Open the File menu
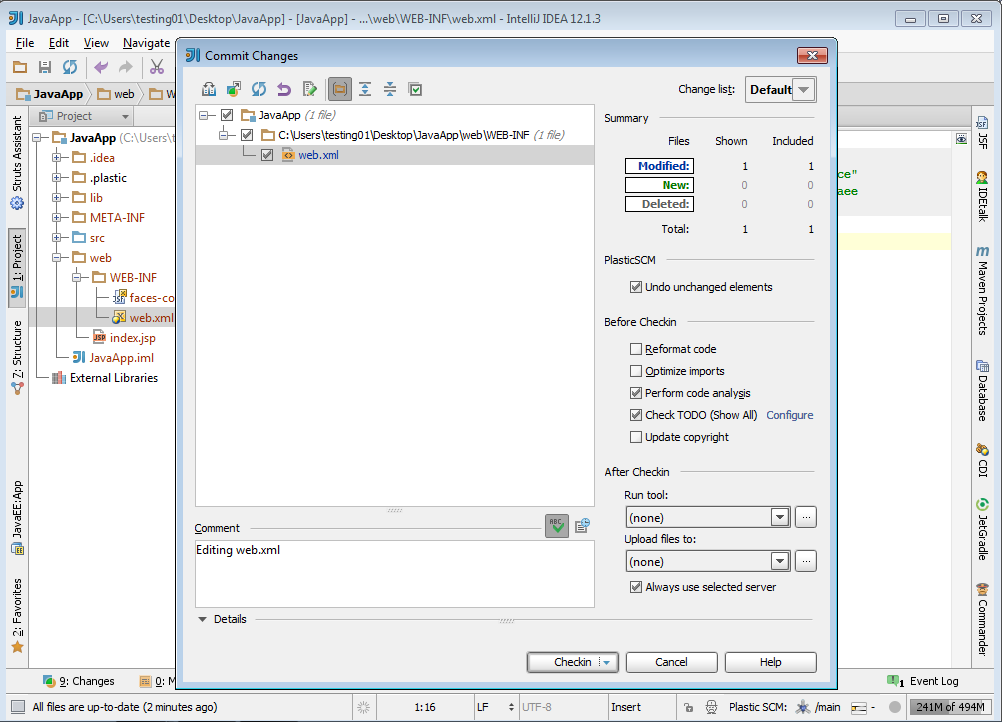1002x722 pixels. (25, 43)
